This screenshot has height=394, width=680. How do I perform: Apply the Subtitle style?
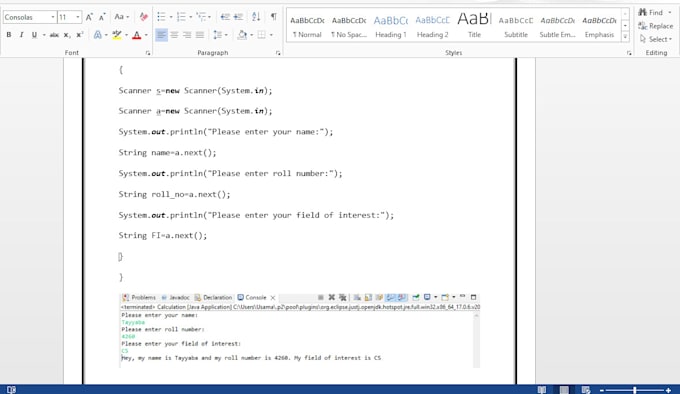(516, 26)
